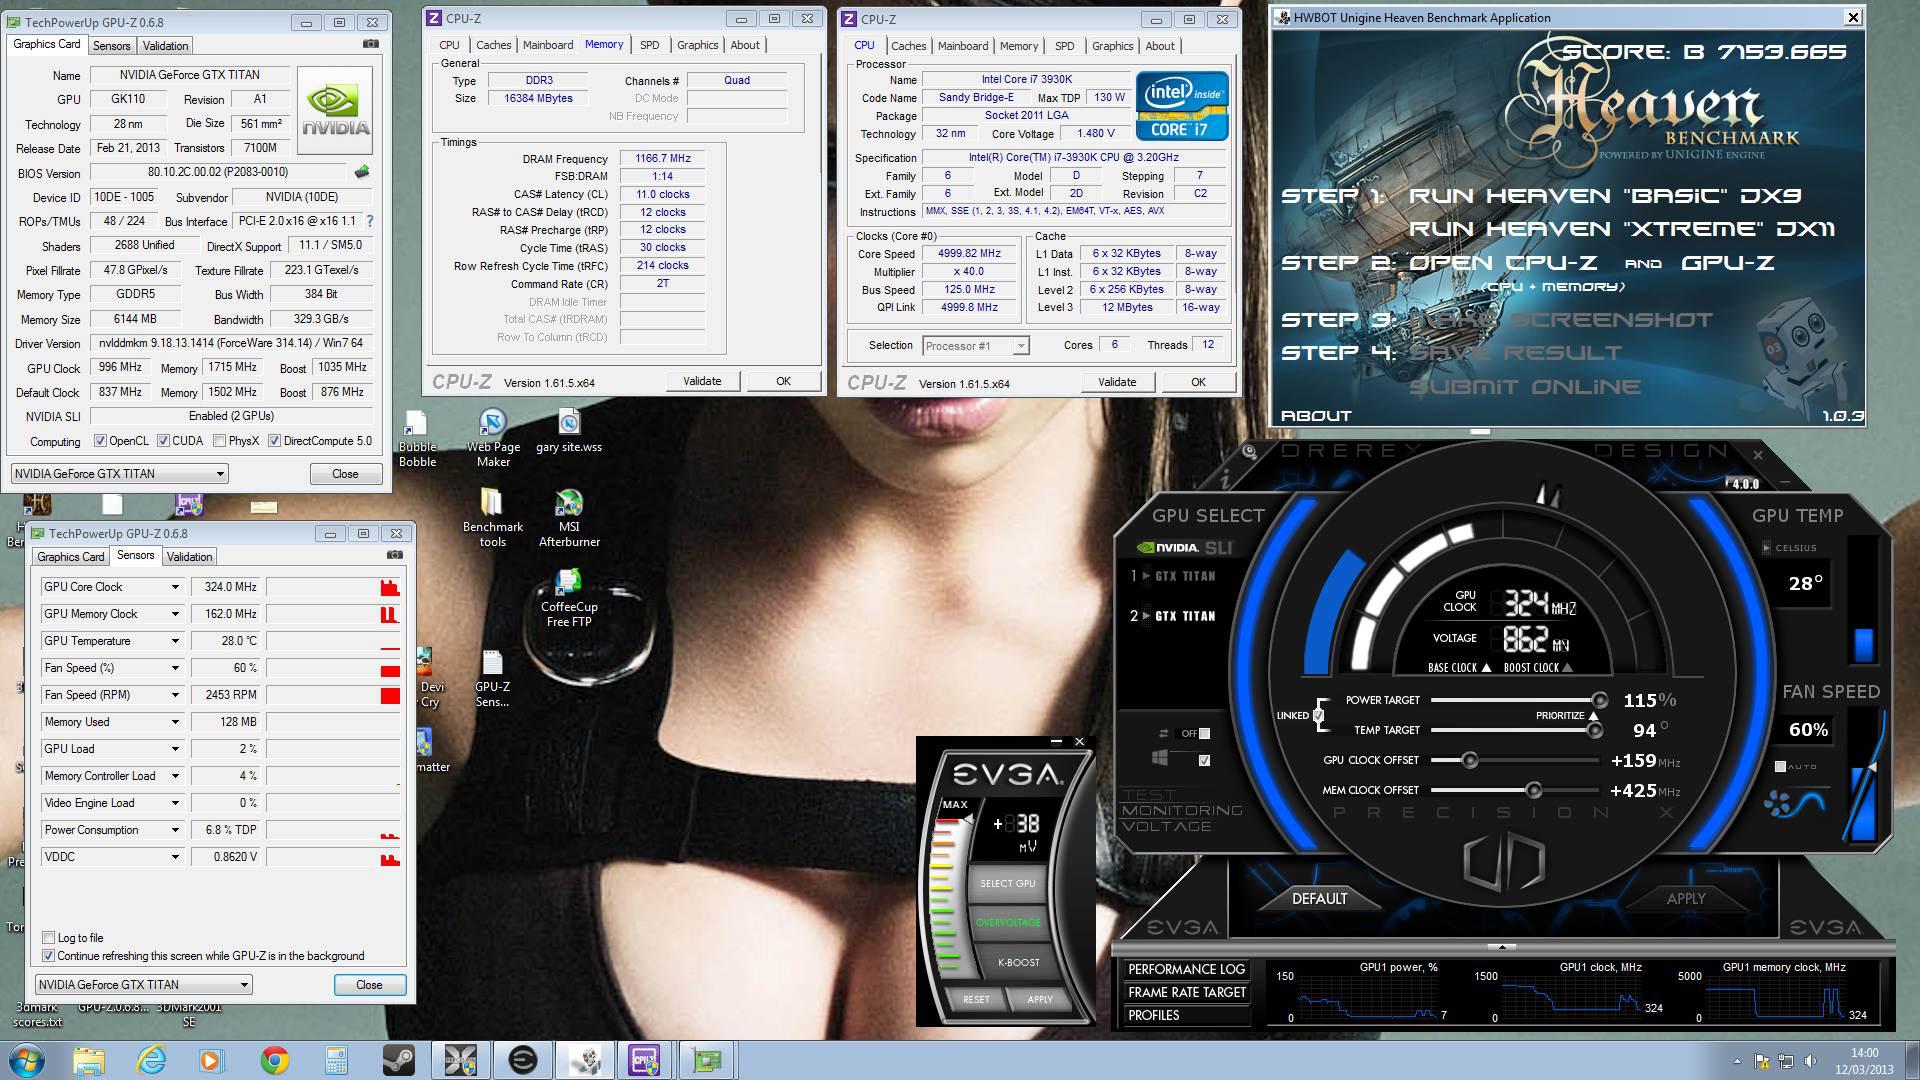
Task: Toggle the PhysX checkbox in GPU-Z
Action: coord(218,441)
